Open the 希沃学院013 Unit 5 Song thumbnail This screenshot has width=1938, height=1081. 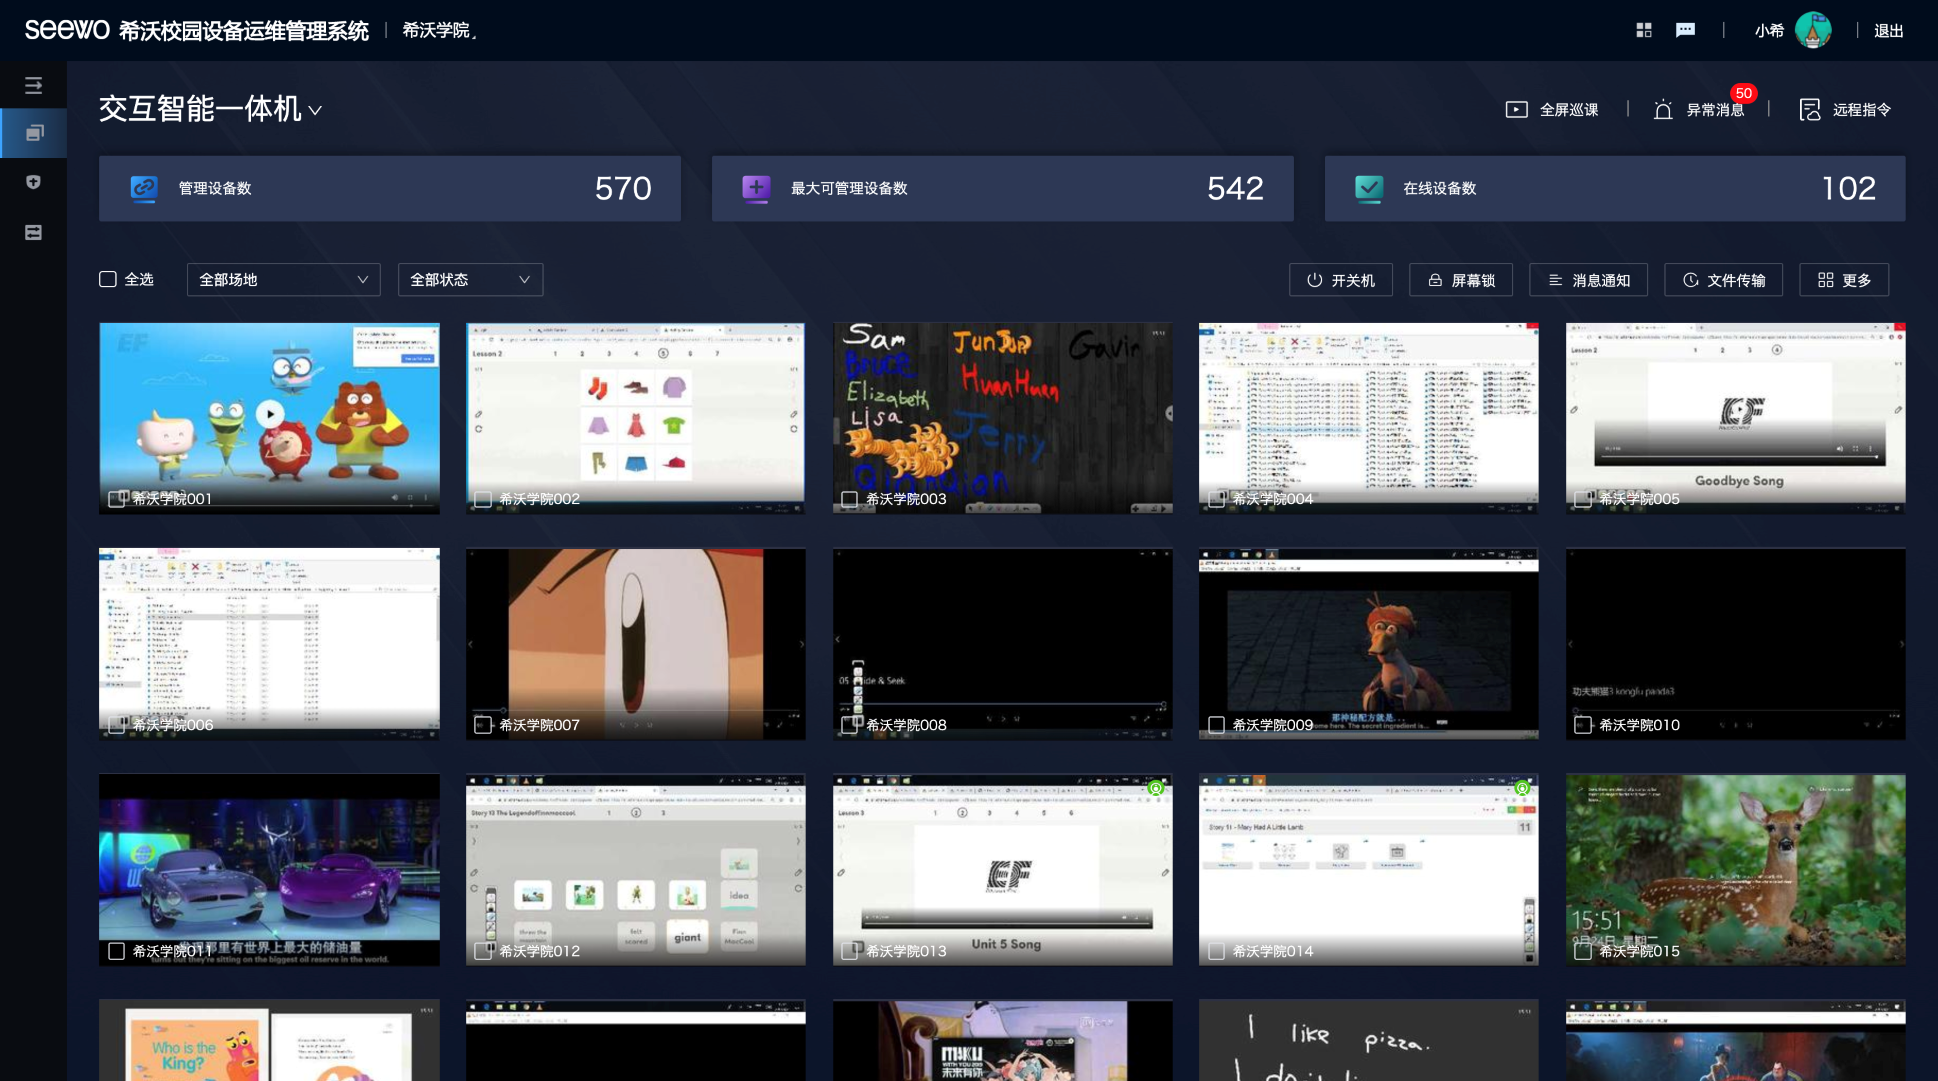click(x=1002, y=870)
